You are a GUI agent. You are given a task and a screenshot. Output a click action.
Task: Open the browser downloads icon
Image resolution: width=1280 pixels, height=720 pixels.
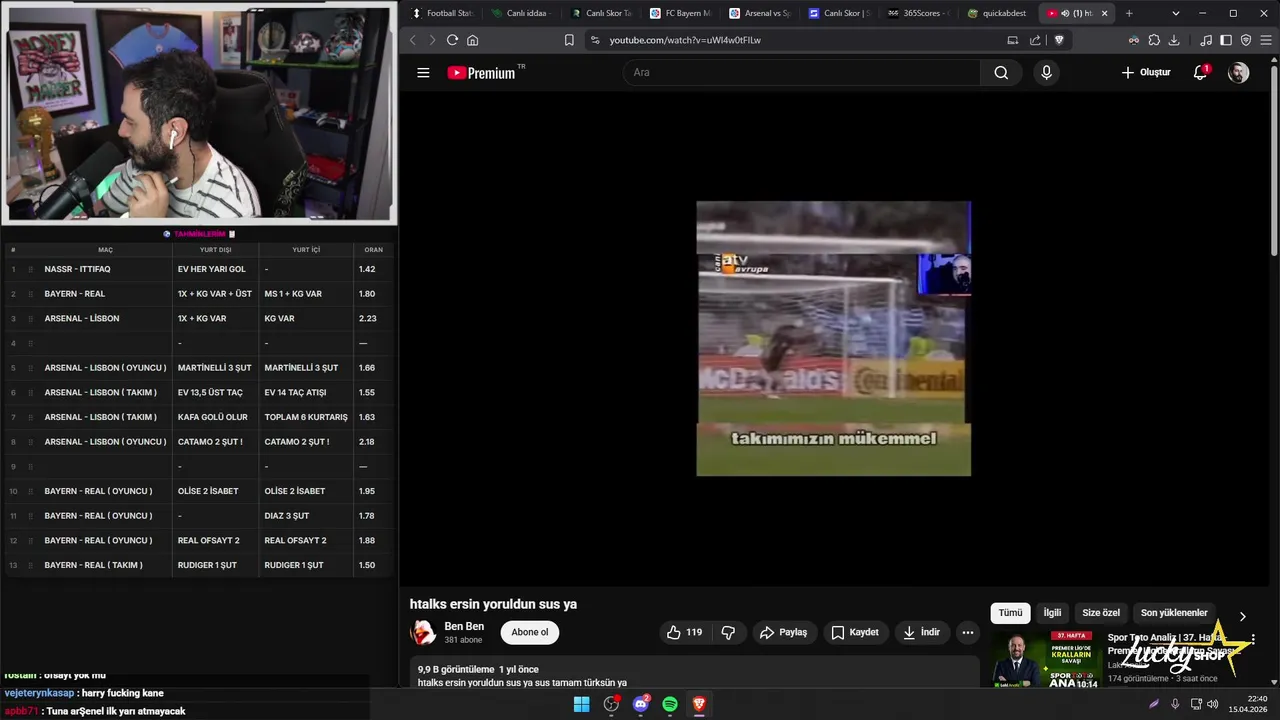pos(1174,40)
